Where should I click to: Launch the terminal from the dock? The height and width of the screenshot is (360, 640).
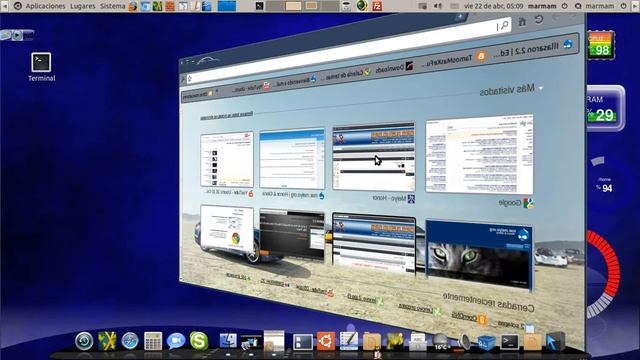coord(510,342)
